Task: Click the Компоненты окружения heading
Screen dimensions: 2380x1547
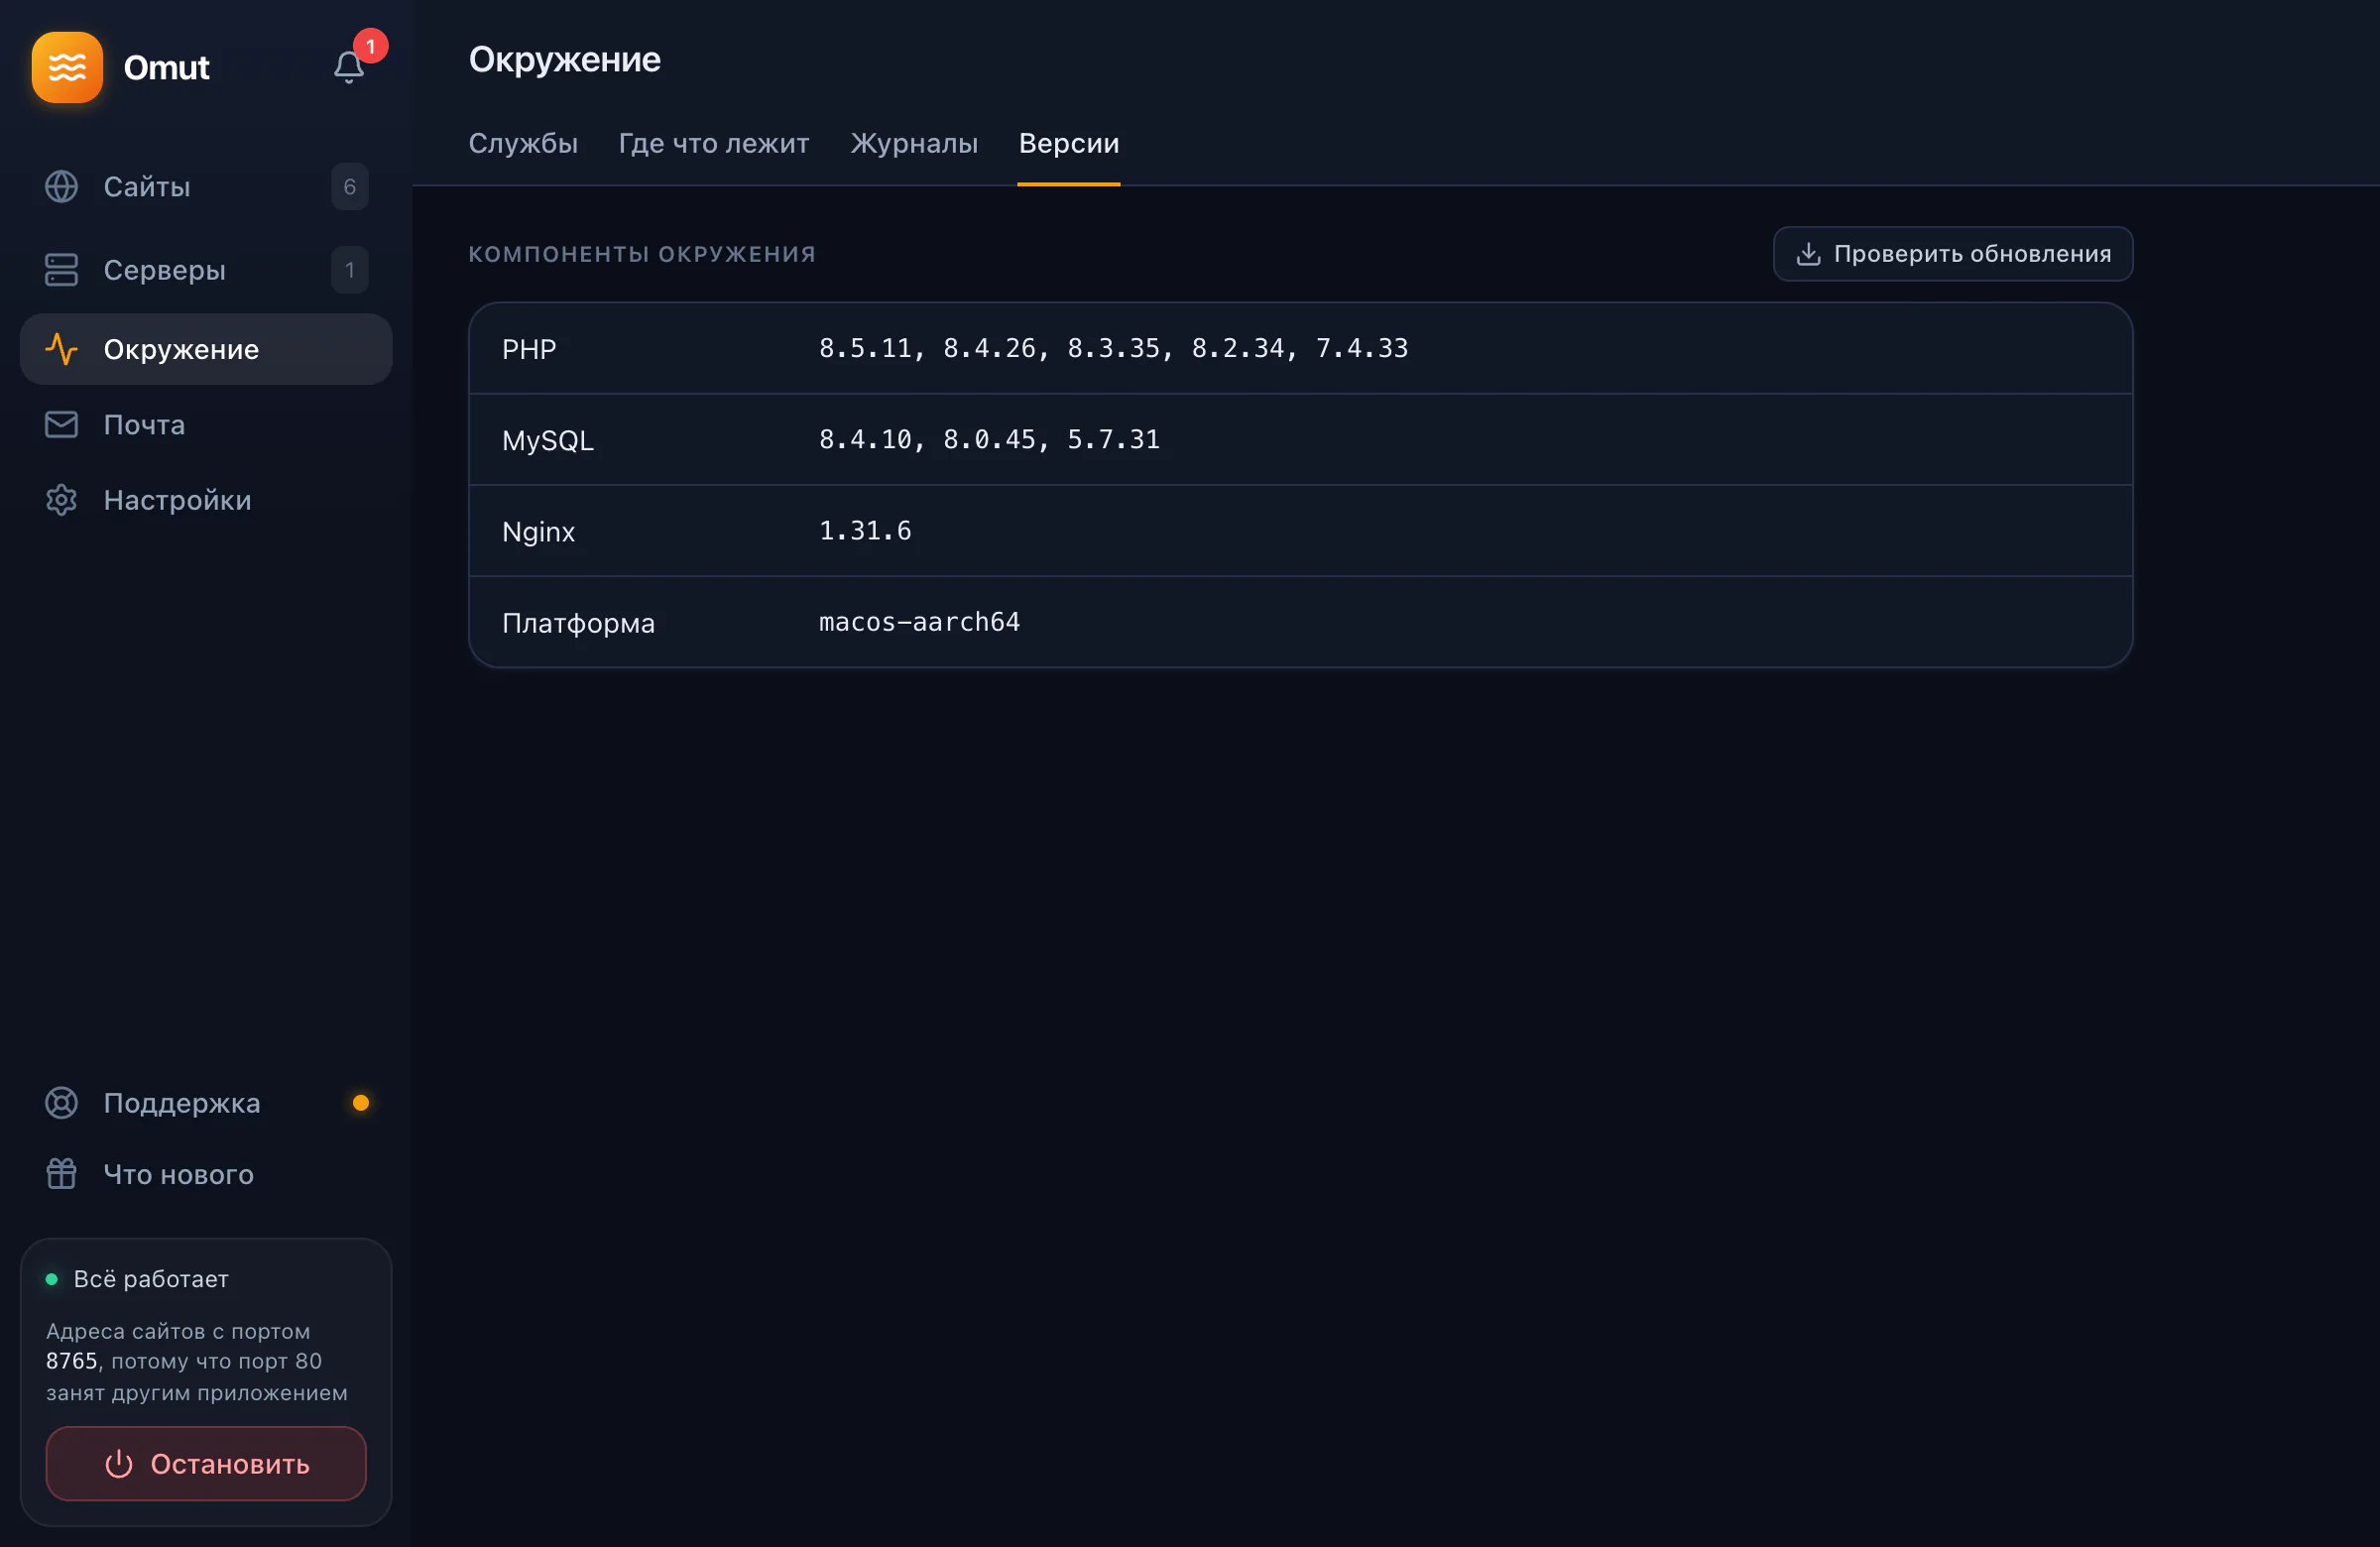Action: pyautogui.click(x=642, y=254)
